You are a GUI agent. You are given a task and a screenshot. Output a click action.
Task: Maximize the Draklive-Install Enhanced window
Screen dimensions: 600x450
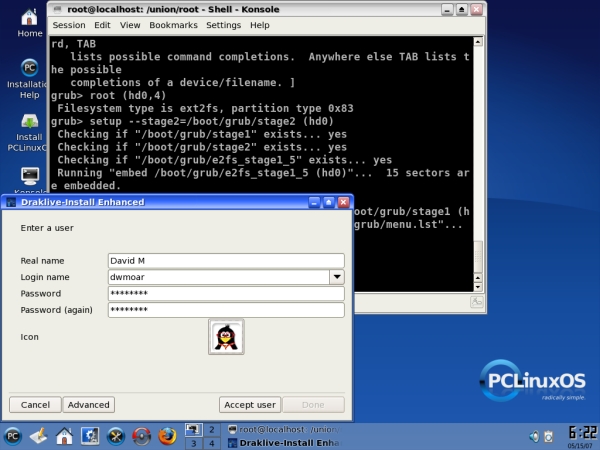329,202
